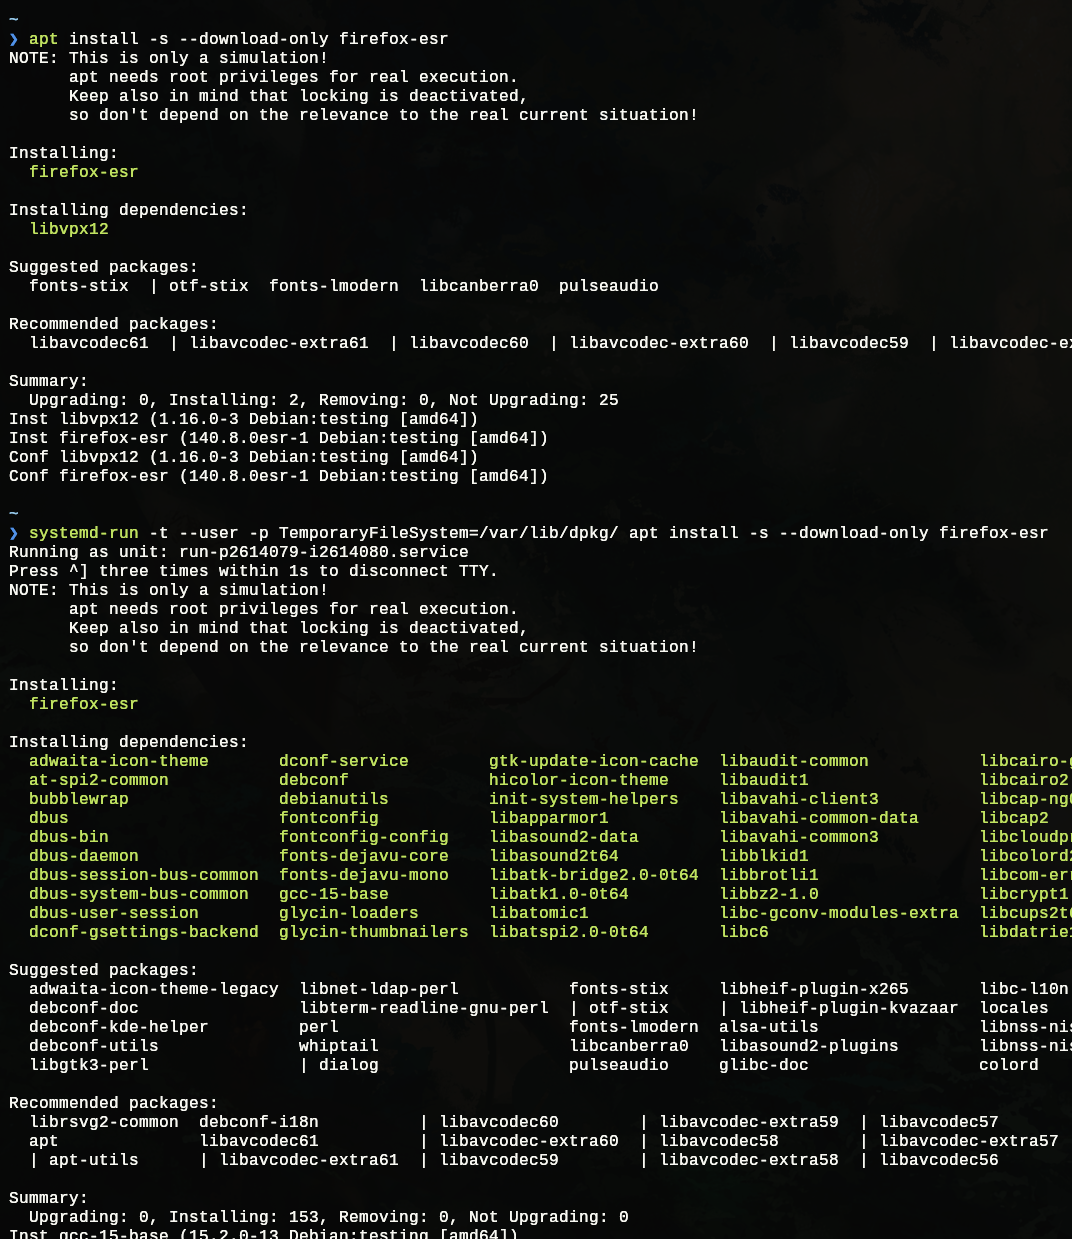1072x1239 pixels.
Task: Select 'dconf-service' package name
Action: pyautogui.click(x=344, y=761)
